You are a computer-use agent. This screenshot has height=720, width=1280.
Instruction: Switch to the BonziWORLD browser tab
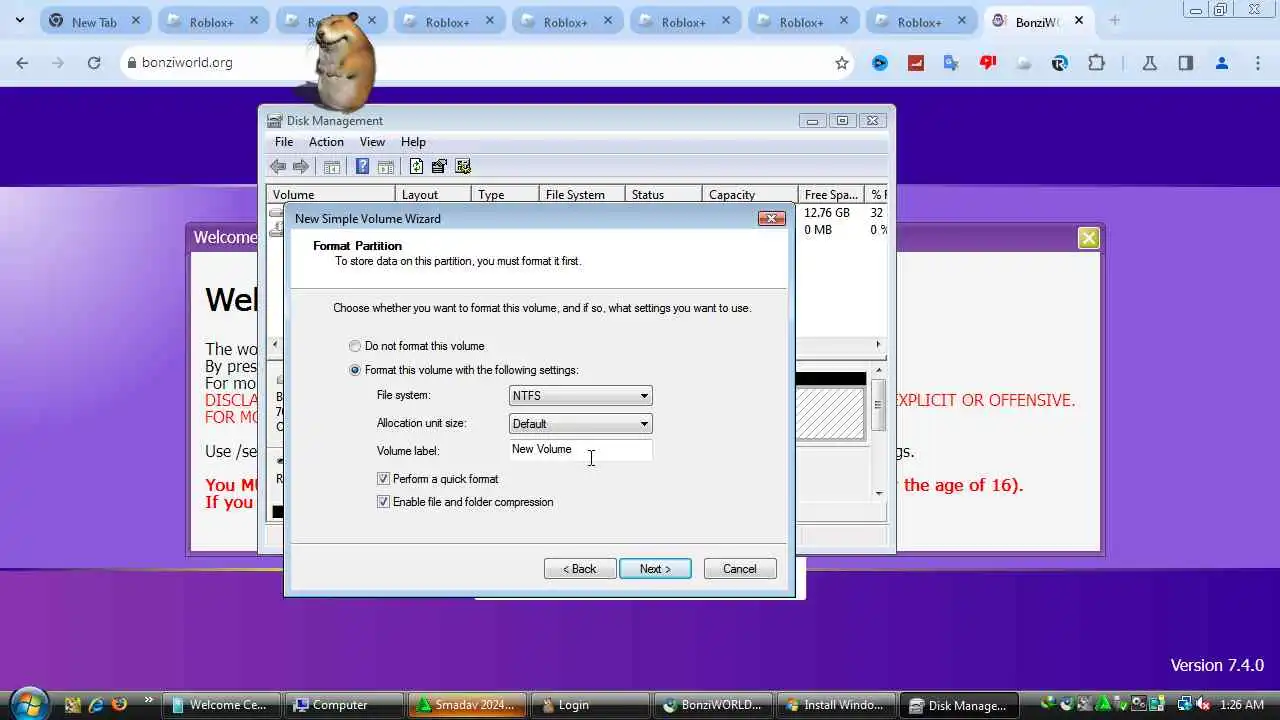tap(1040, 21)
